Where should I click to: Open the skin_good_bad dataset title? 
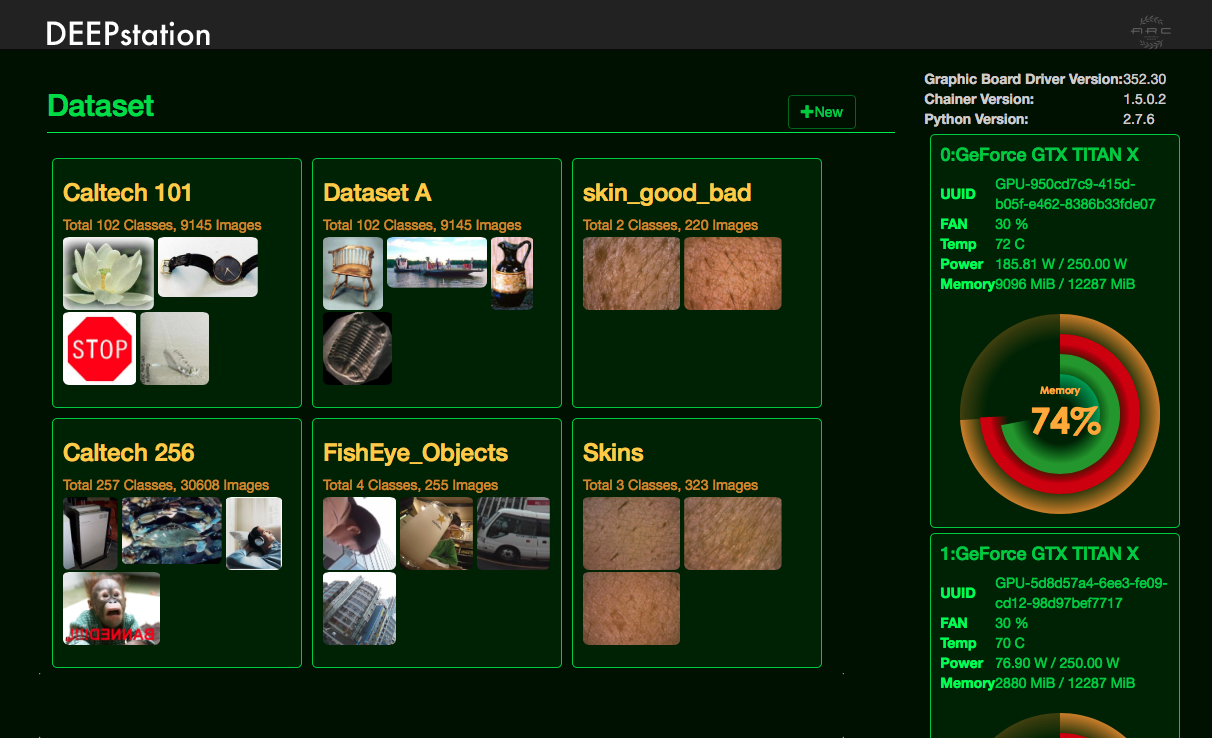click(x=667, y=192)
